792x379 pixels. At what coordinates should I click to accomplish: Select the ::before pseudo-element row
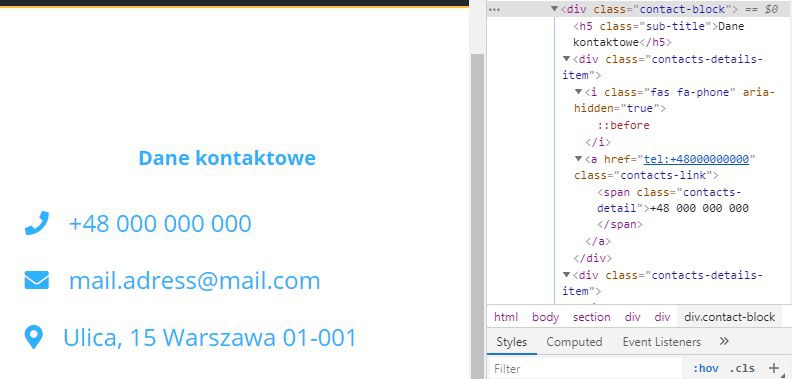click(624, 125)
